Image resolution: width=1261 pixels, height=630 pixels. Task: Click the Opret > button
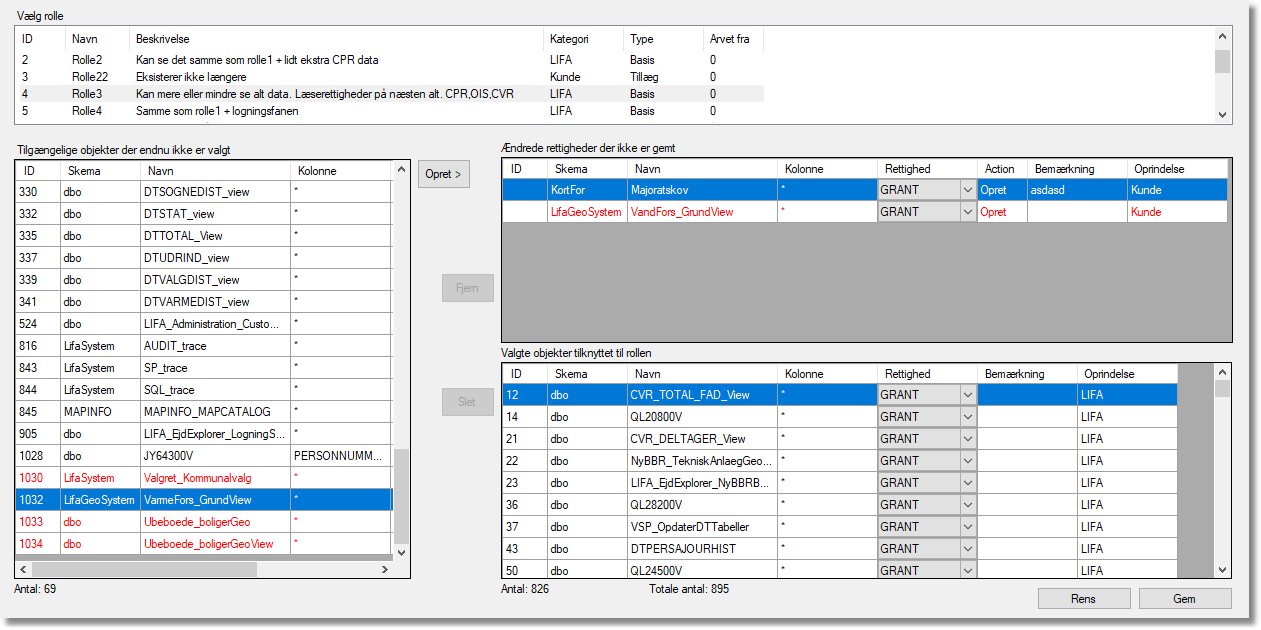[x=444, y=174]
